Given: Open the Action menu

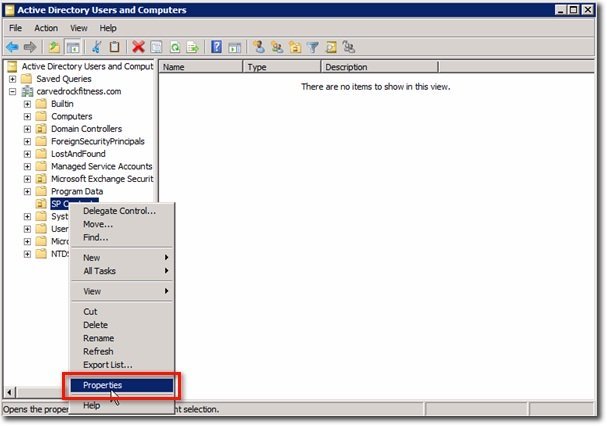Looking at the screenshot, I should pos(46,28).
